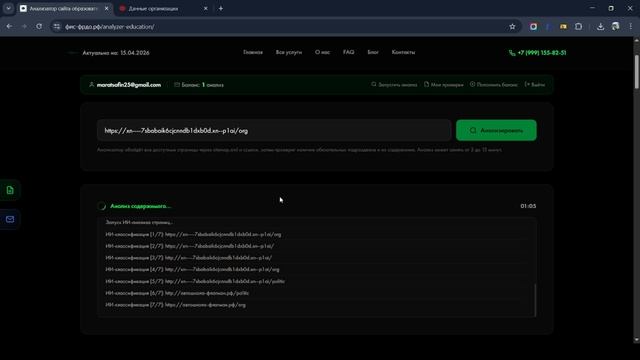Click the log line 'ИИ-классификация [6/7]'
The image size is (640, 360).
177,293
